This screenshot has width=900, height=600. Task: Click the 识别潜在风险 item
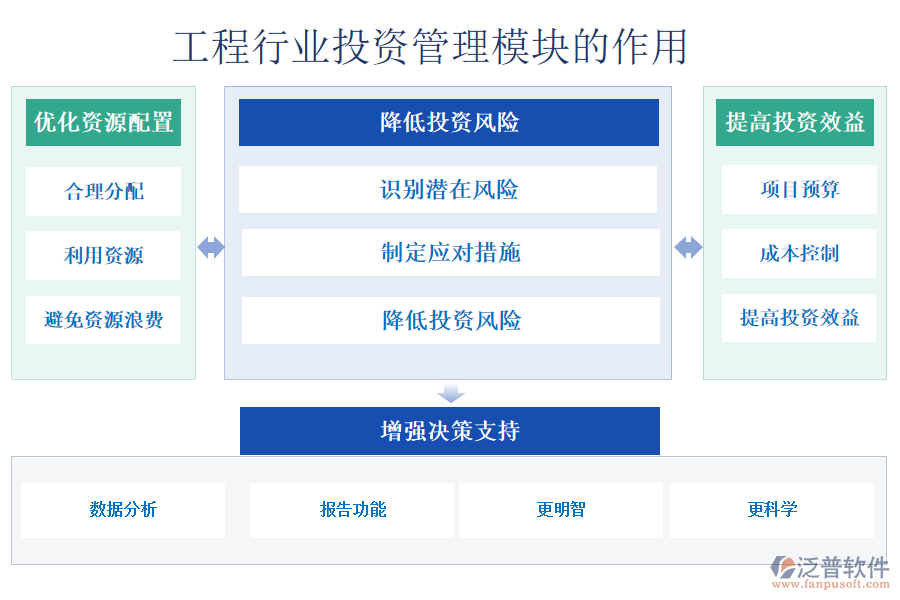click(x=449, y=189)
